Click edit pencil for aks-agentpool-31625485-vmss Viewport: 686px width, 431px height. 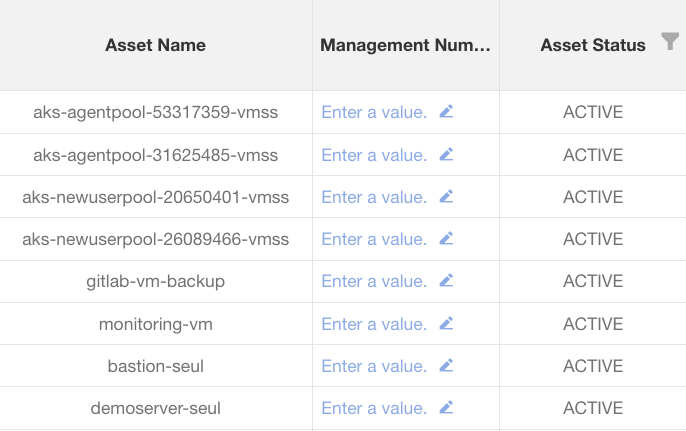click(x=446, y=154)
